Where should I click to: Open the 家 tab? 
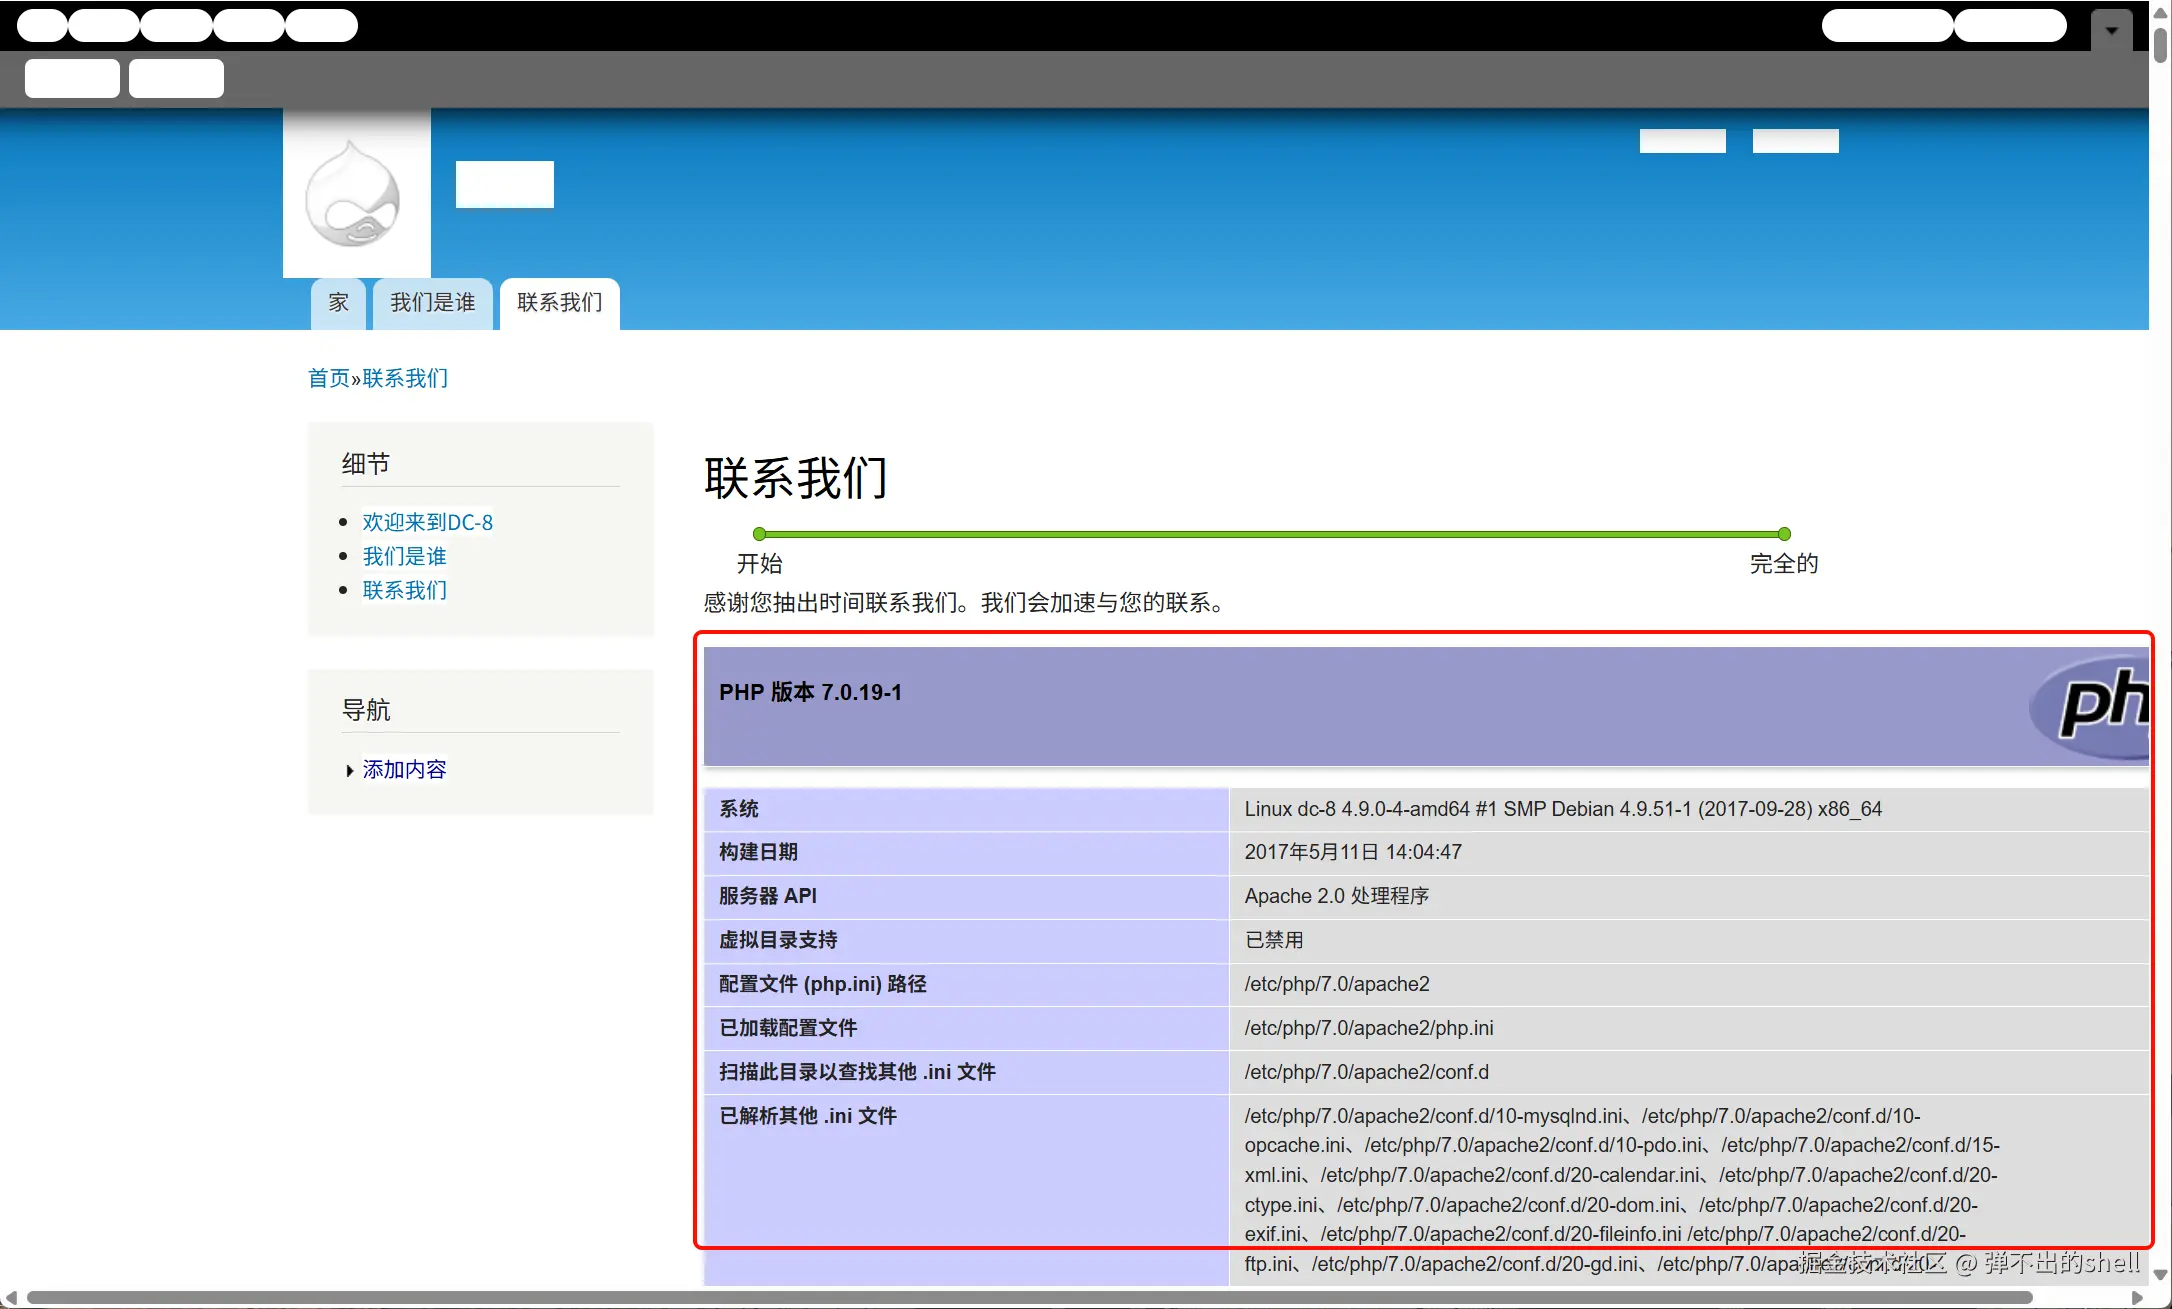[x=338, y=303]
